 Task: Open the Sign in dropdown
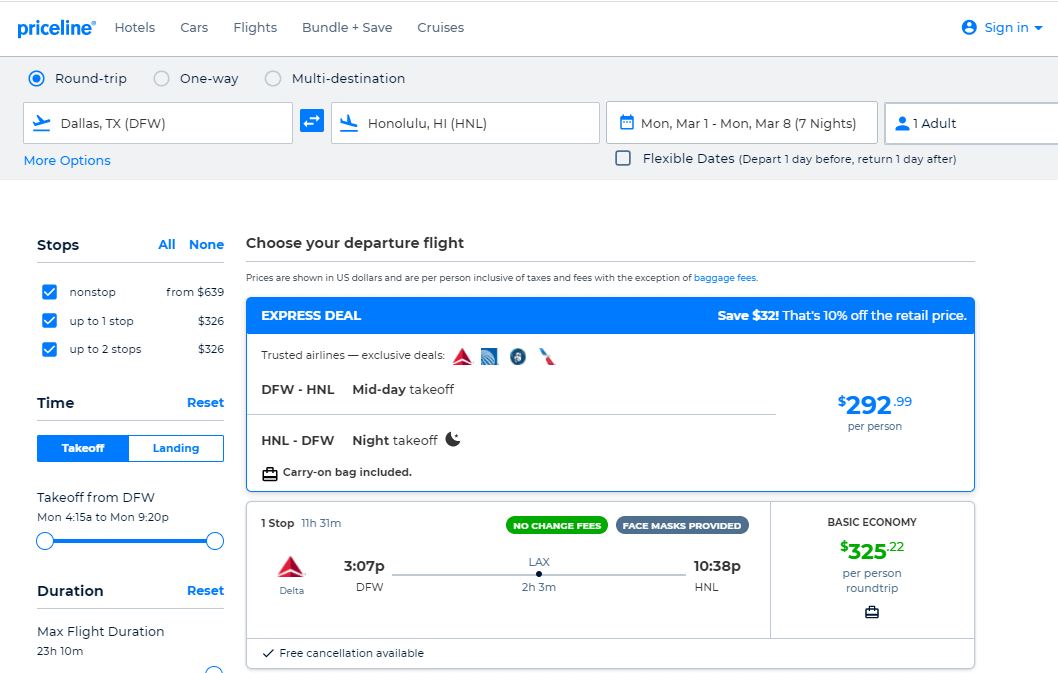[1001, 28]
